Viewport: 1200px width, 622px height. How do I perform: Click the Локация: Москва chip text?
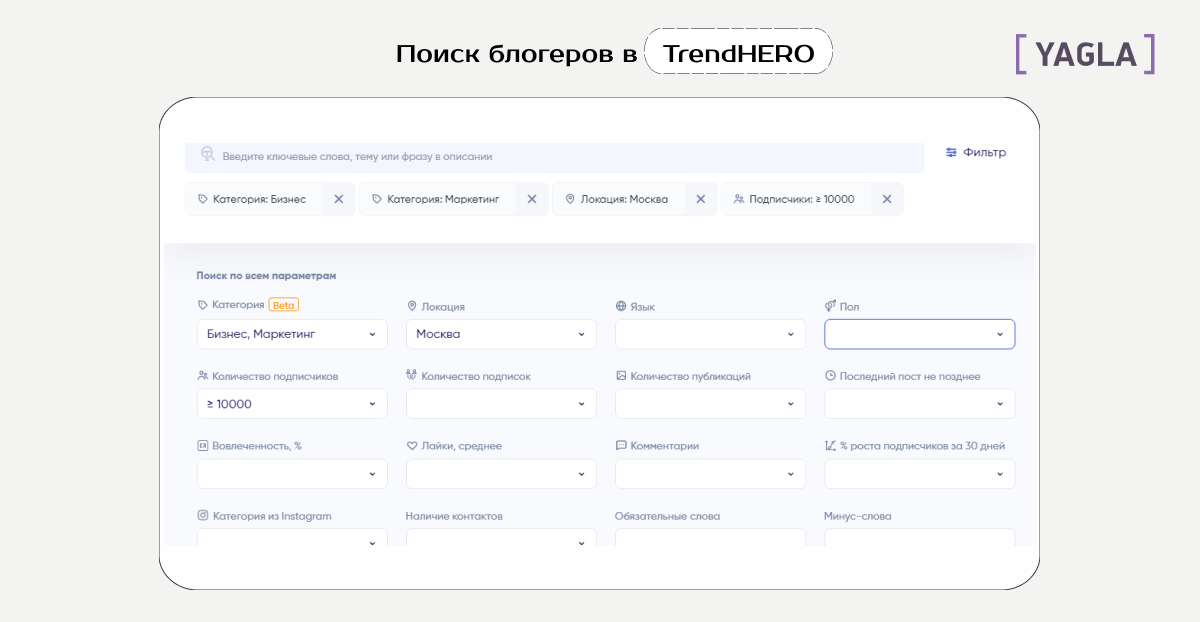[624, 199]
